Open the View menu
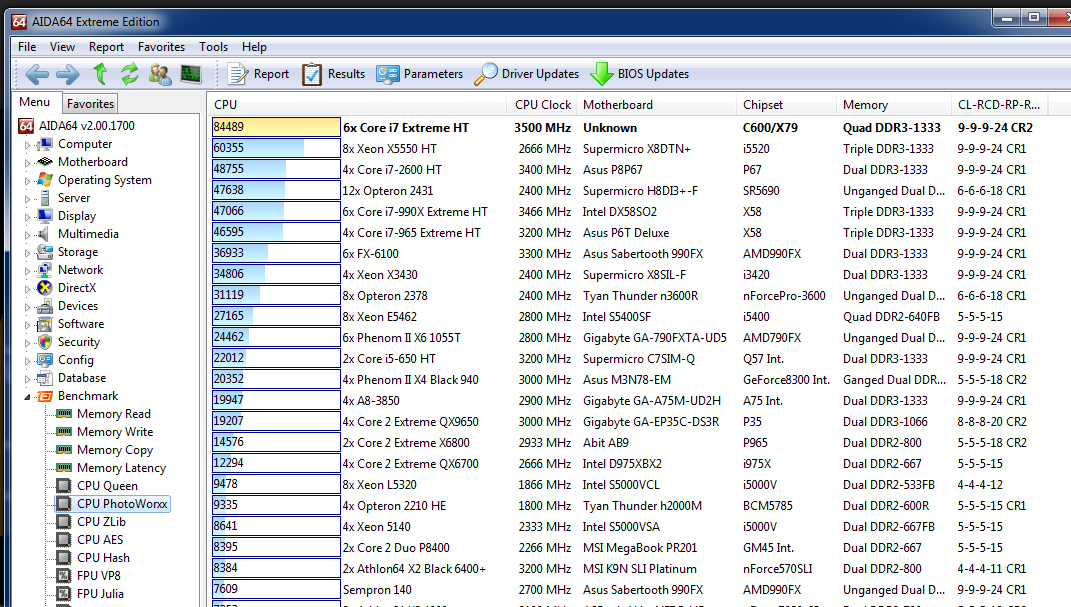Screen dimensions: 1071x607 (62, 46)
